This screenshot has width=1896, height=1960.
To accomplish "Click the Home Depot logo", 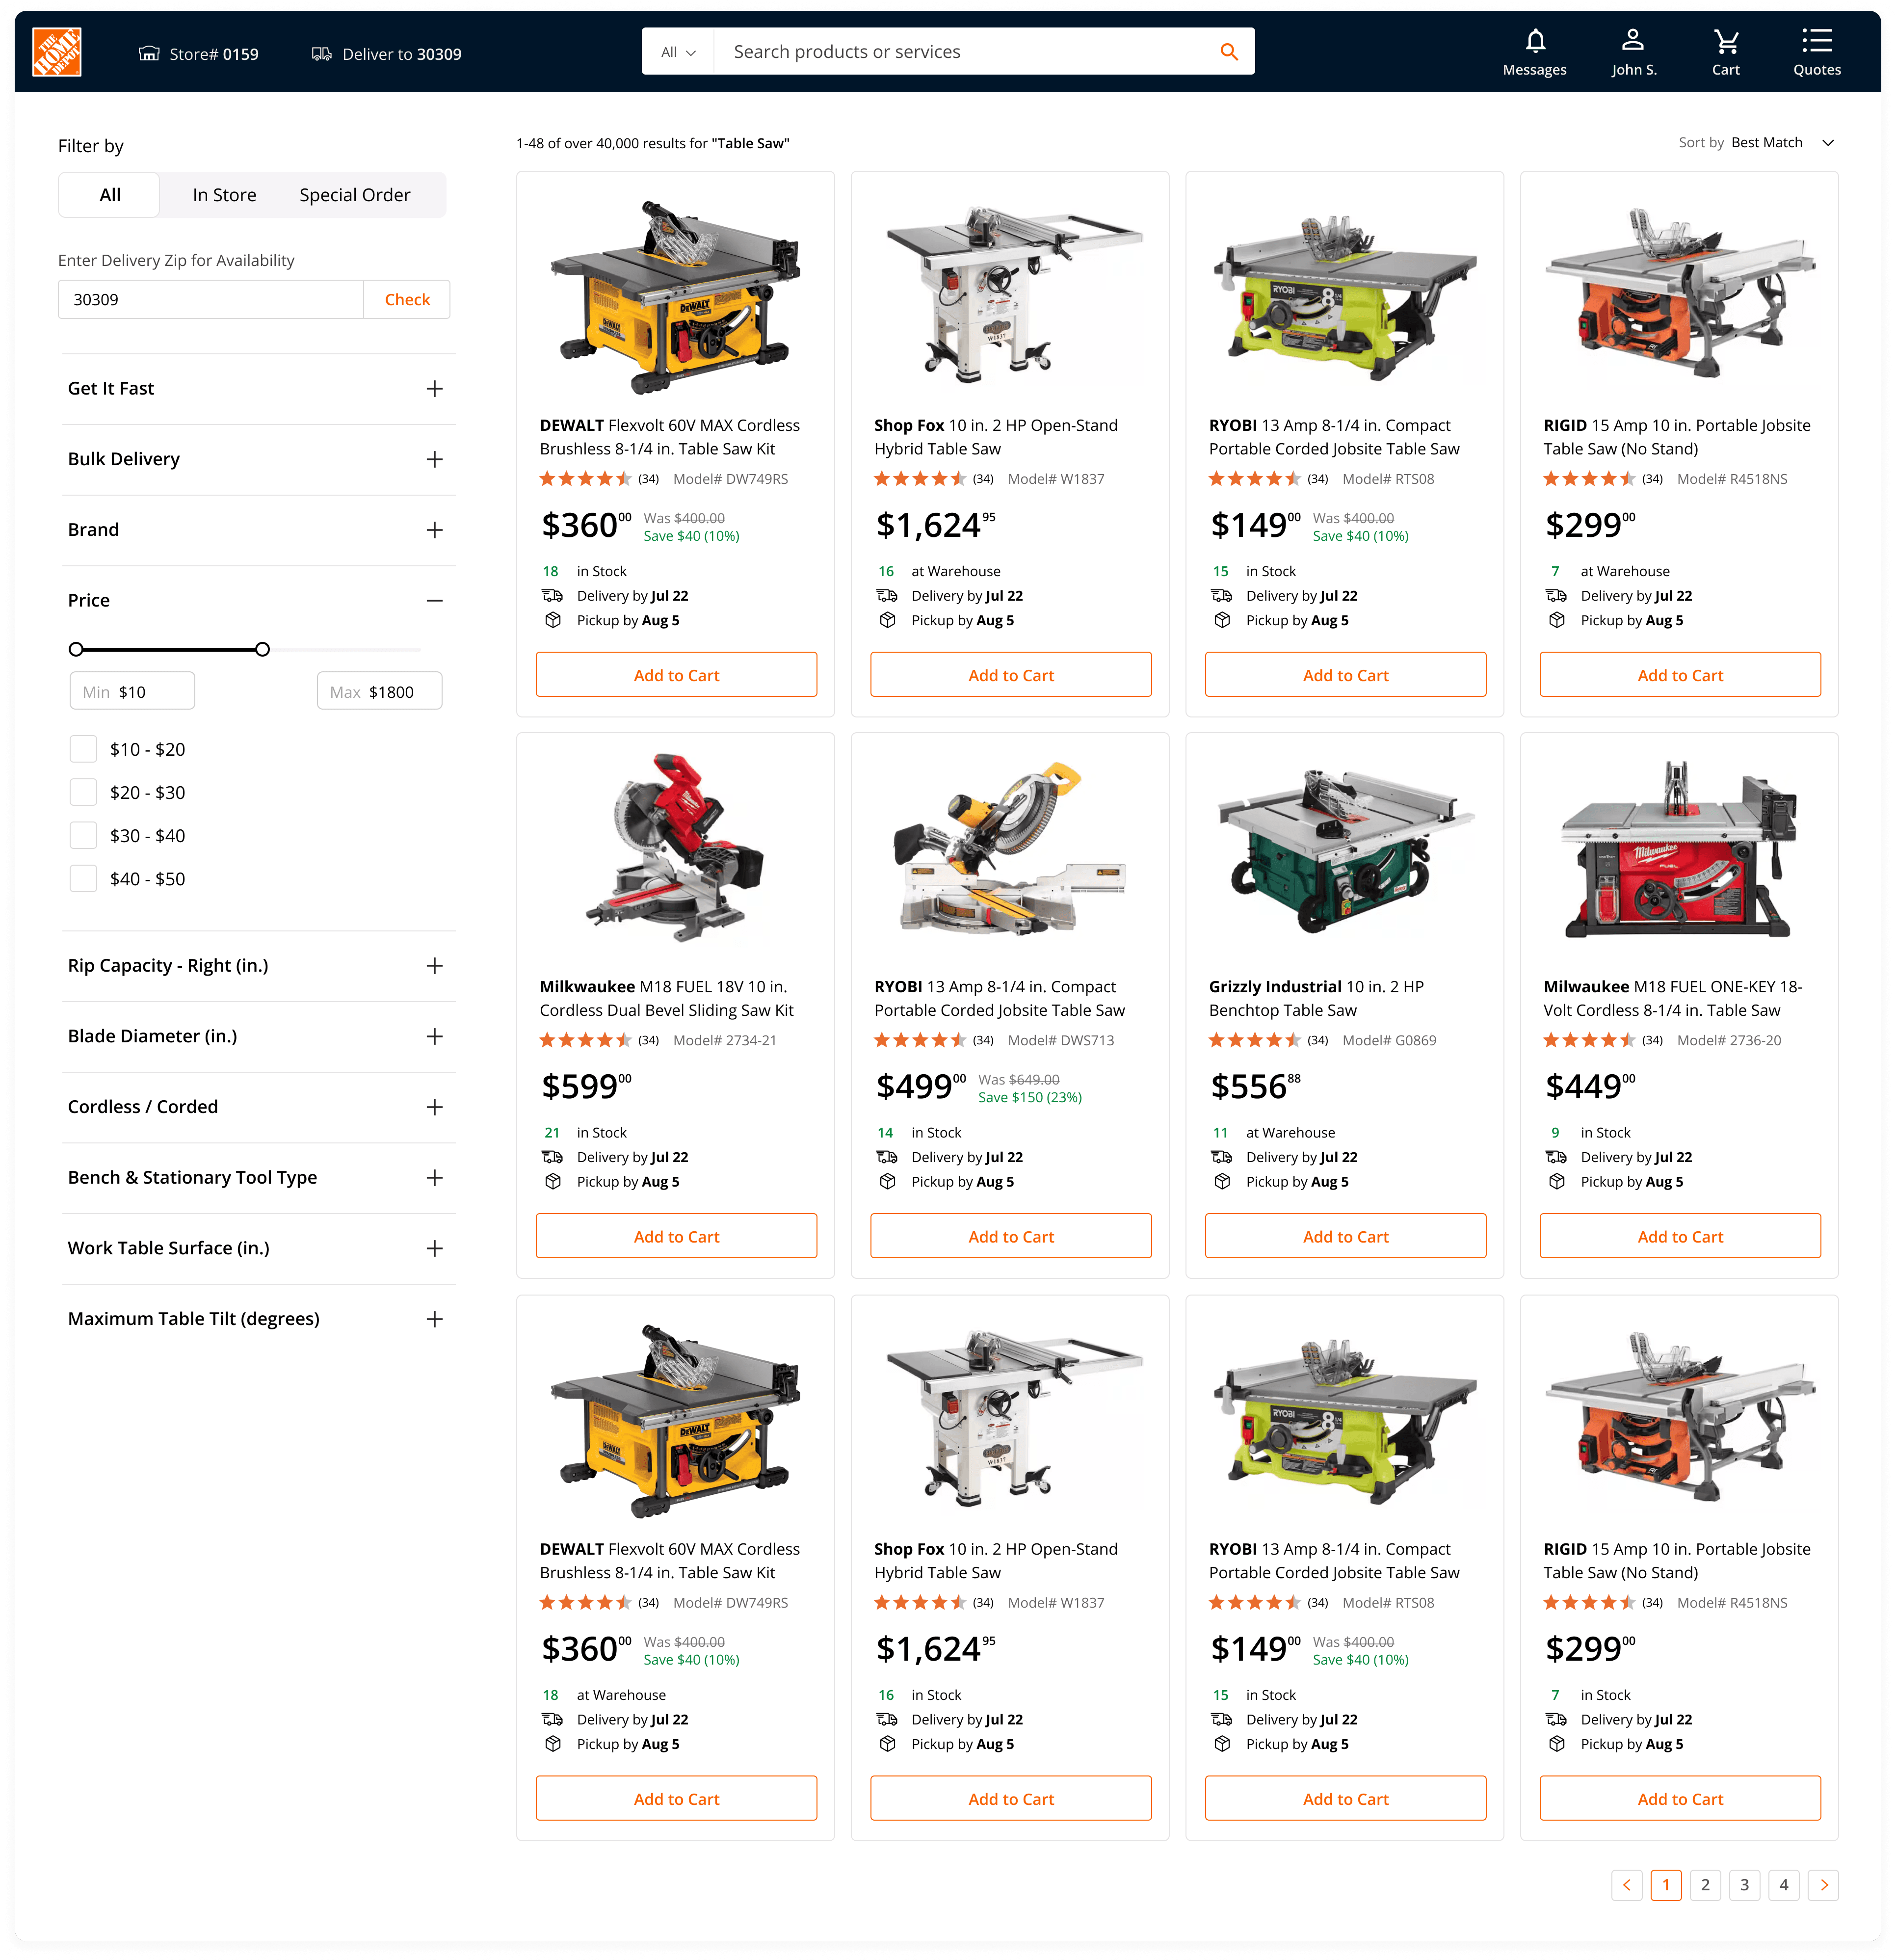I will [x=57, y=53].
